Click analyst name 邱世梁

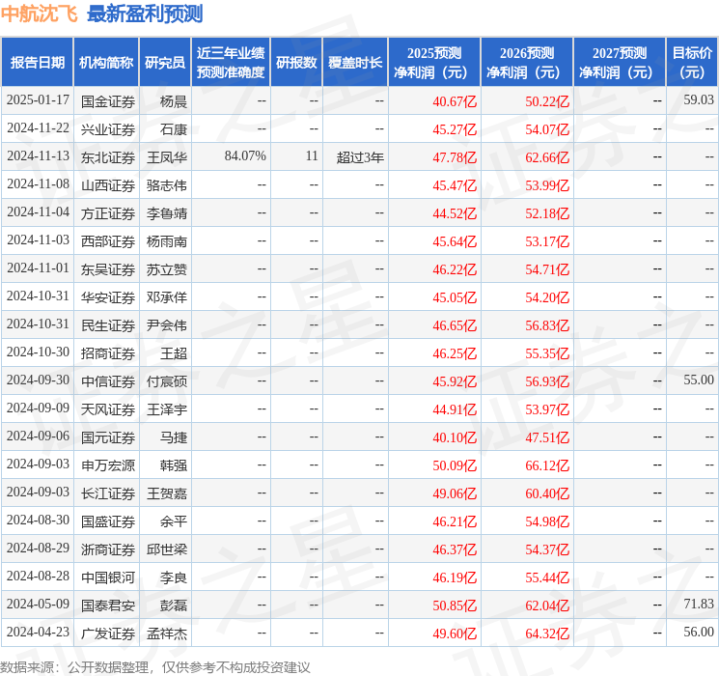coord(167,549)
